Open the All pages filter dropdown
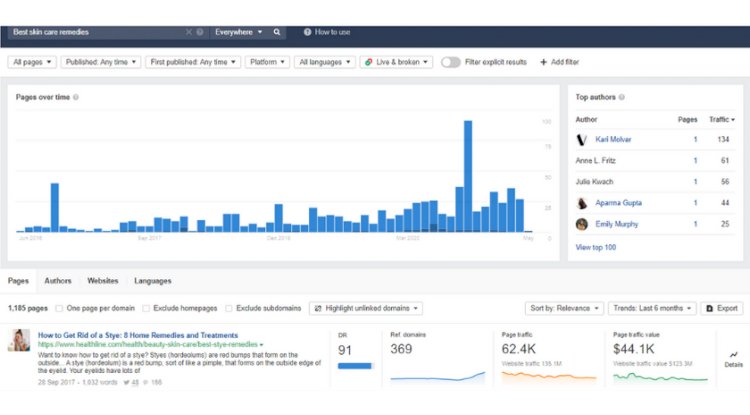 32,62
